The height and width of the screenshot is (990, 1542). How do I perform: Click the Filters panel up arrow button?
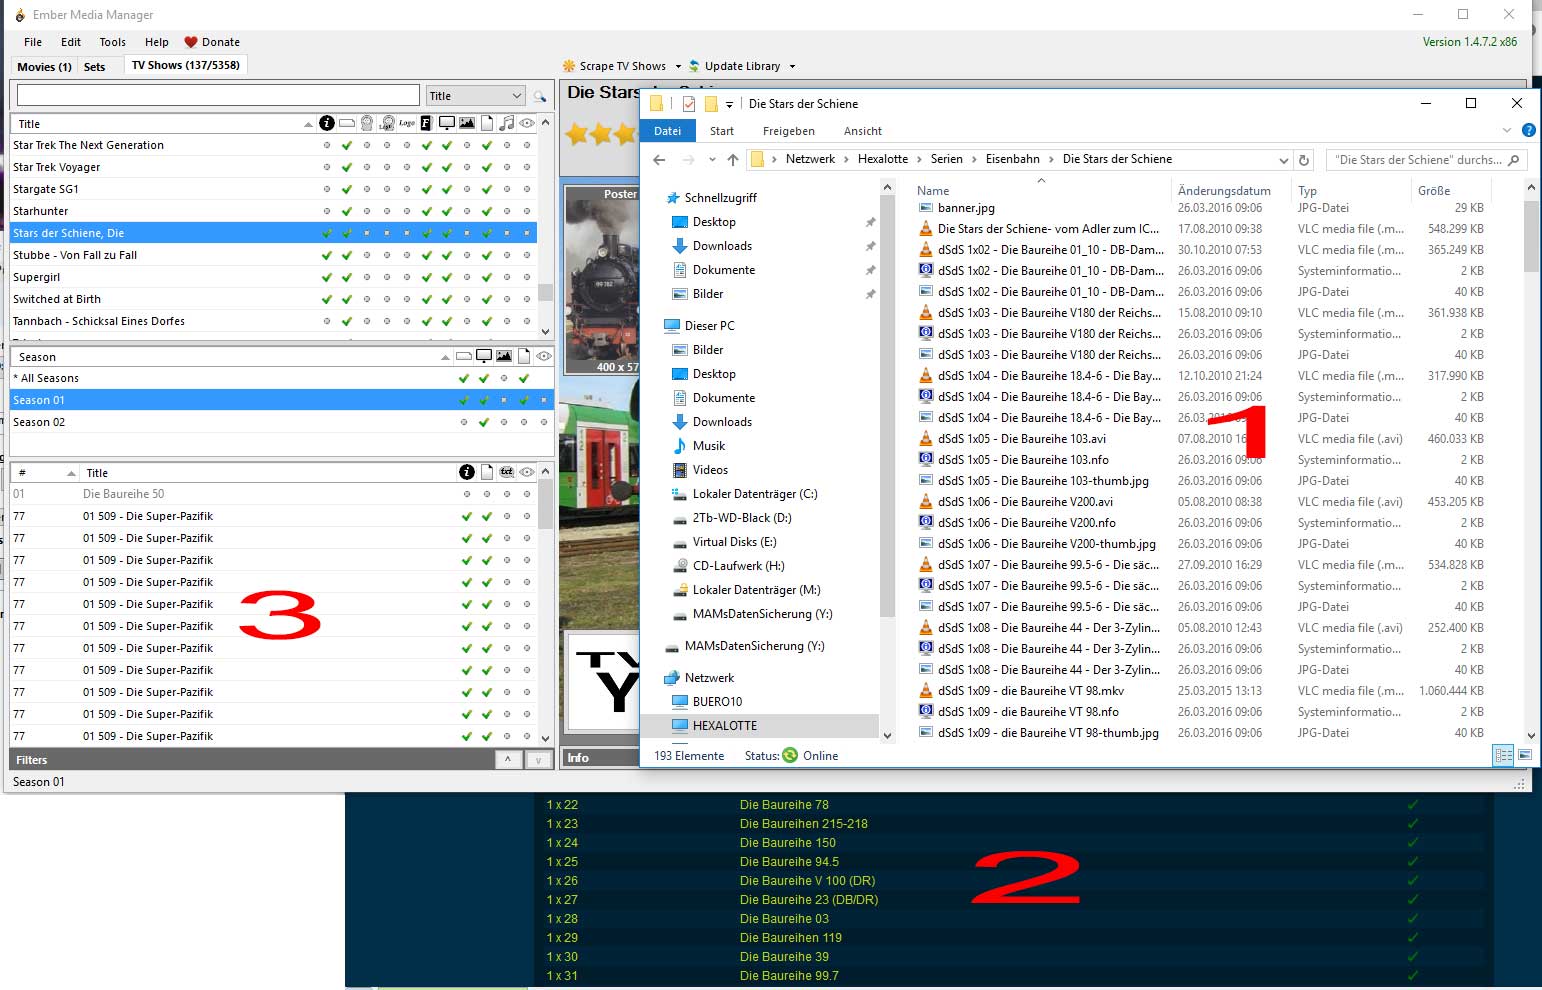[508, 760]
